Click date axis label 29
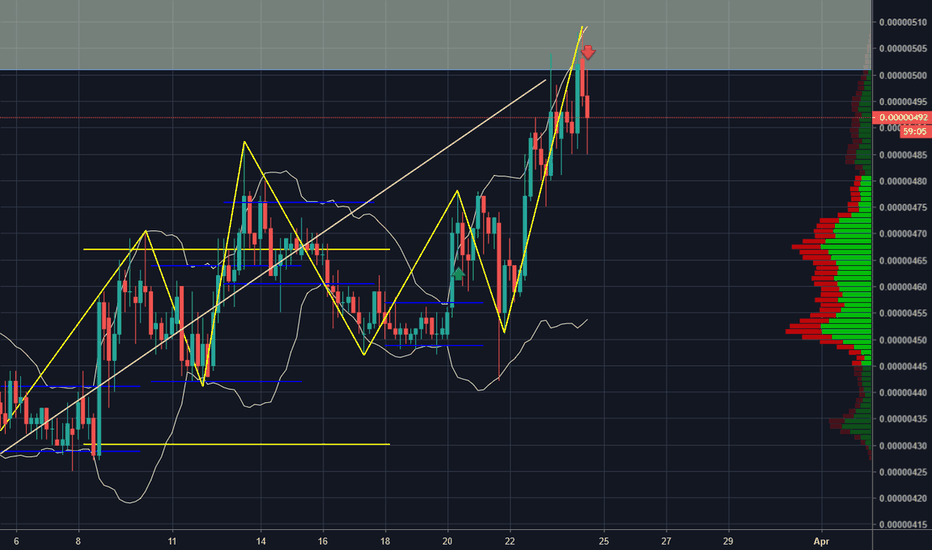Viewport: 932px width, 550px height. tap(728, 541)
